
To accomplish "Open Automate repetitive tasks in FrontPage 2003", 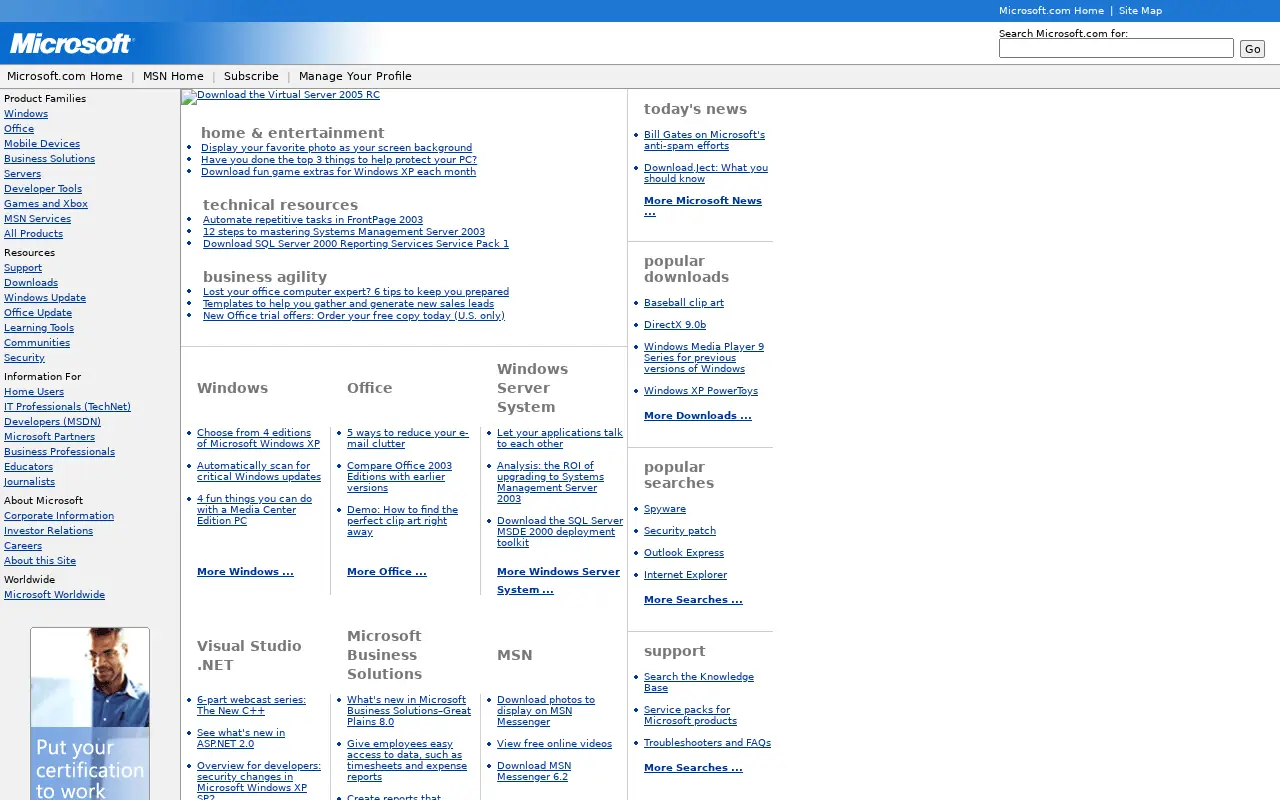I will point(313,220).
